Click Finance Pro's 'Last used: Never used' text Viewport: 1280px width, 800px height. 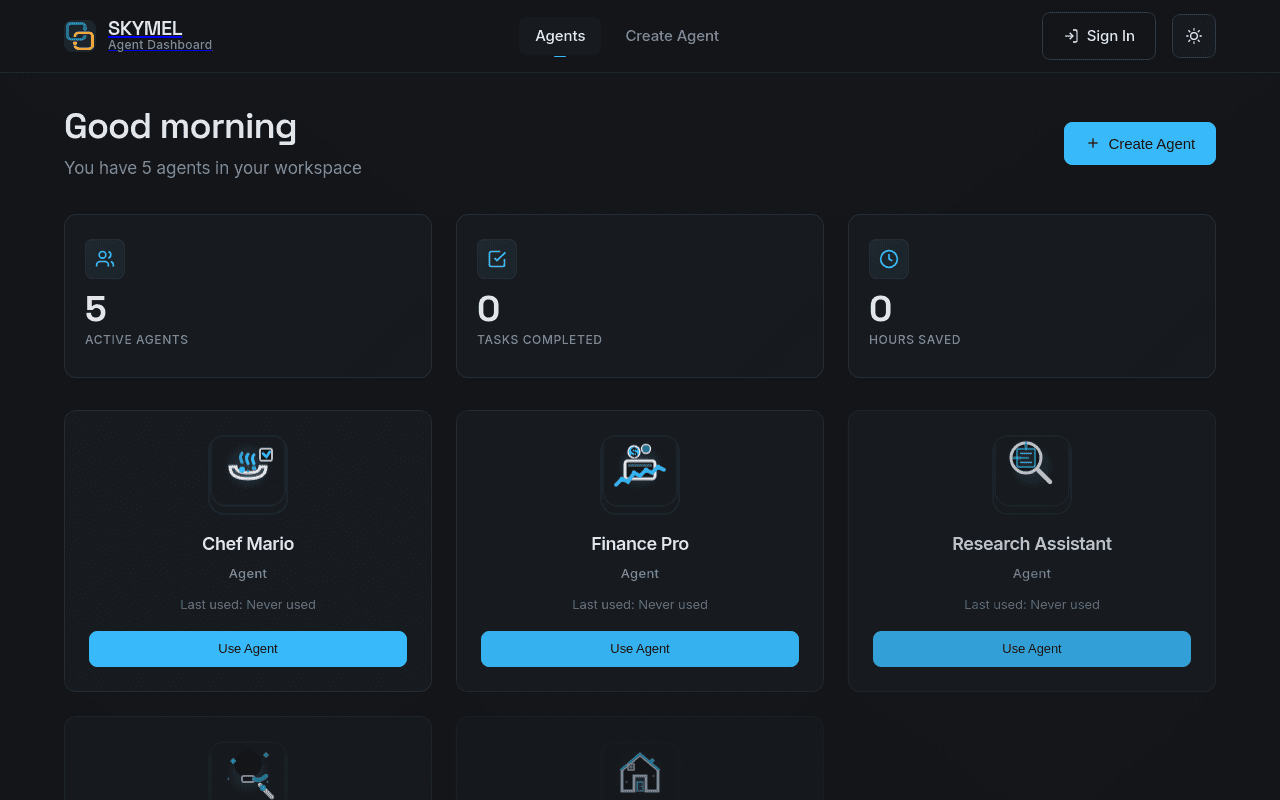pyautogui.click(x=640, y=605)
